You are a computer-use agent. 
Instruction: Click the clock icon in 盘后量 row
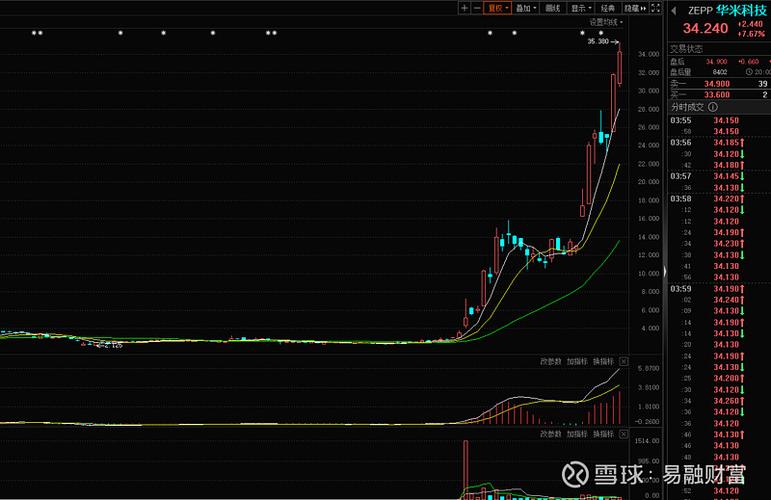[749, 72]
